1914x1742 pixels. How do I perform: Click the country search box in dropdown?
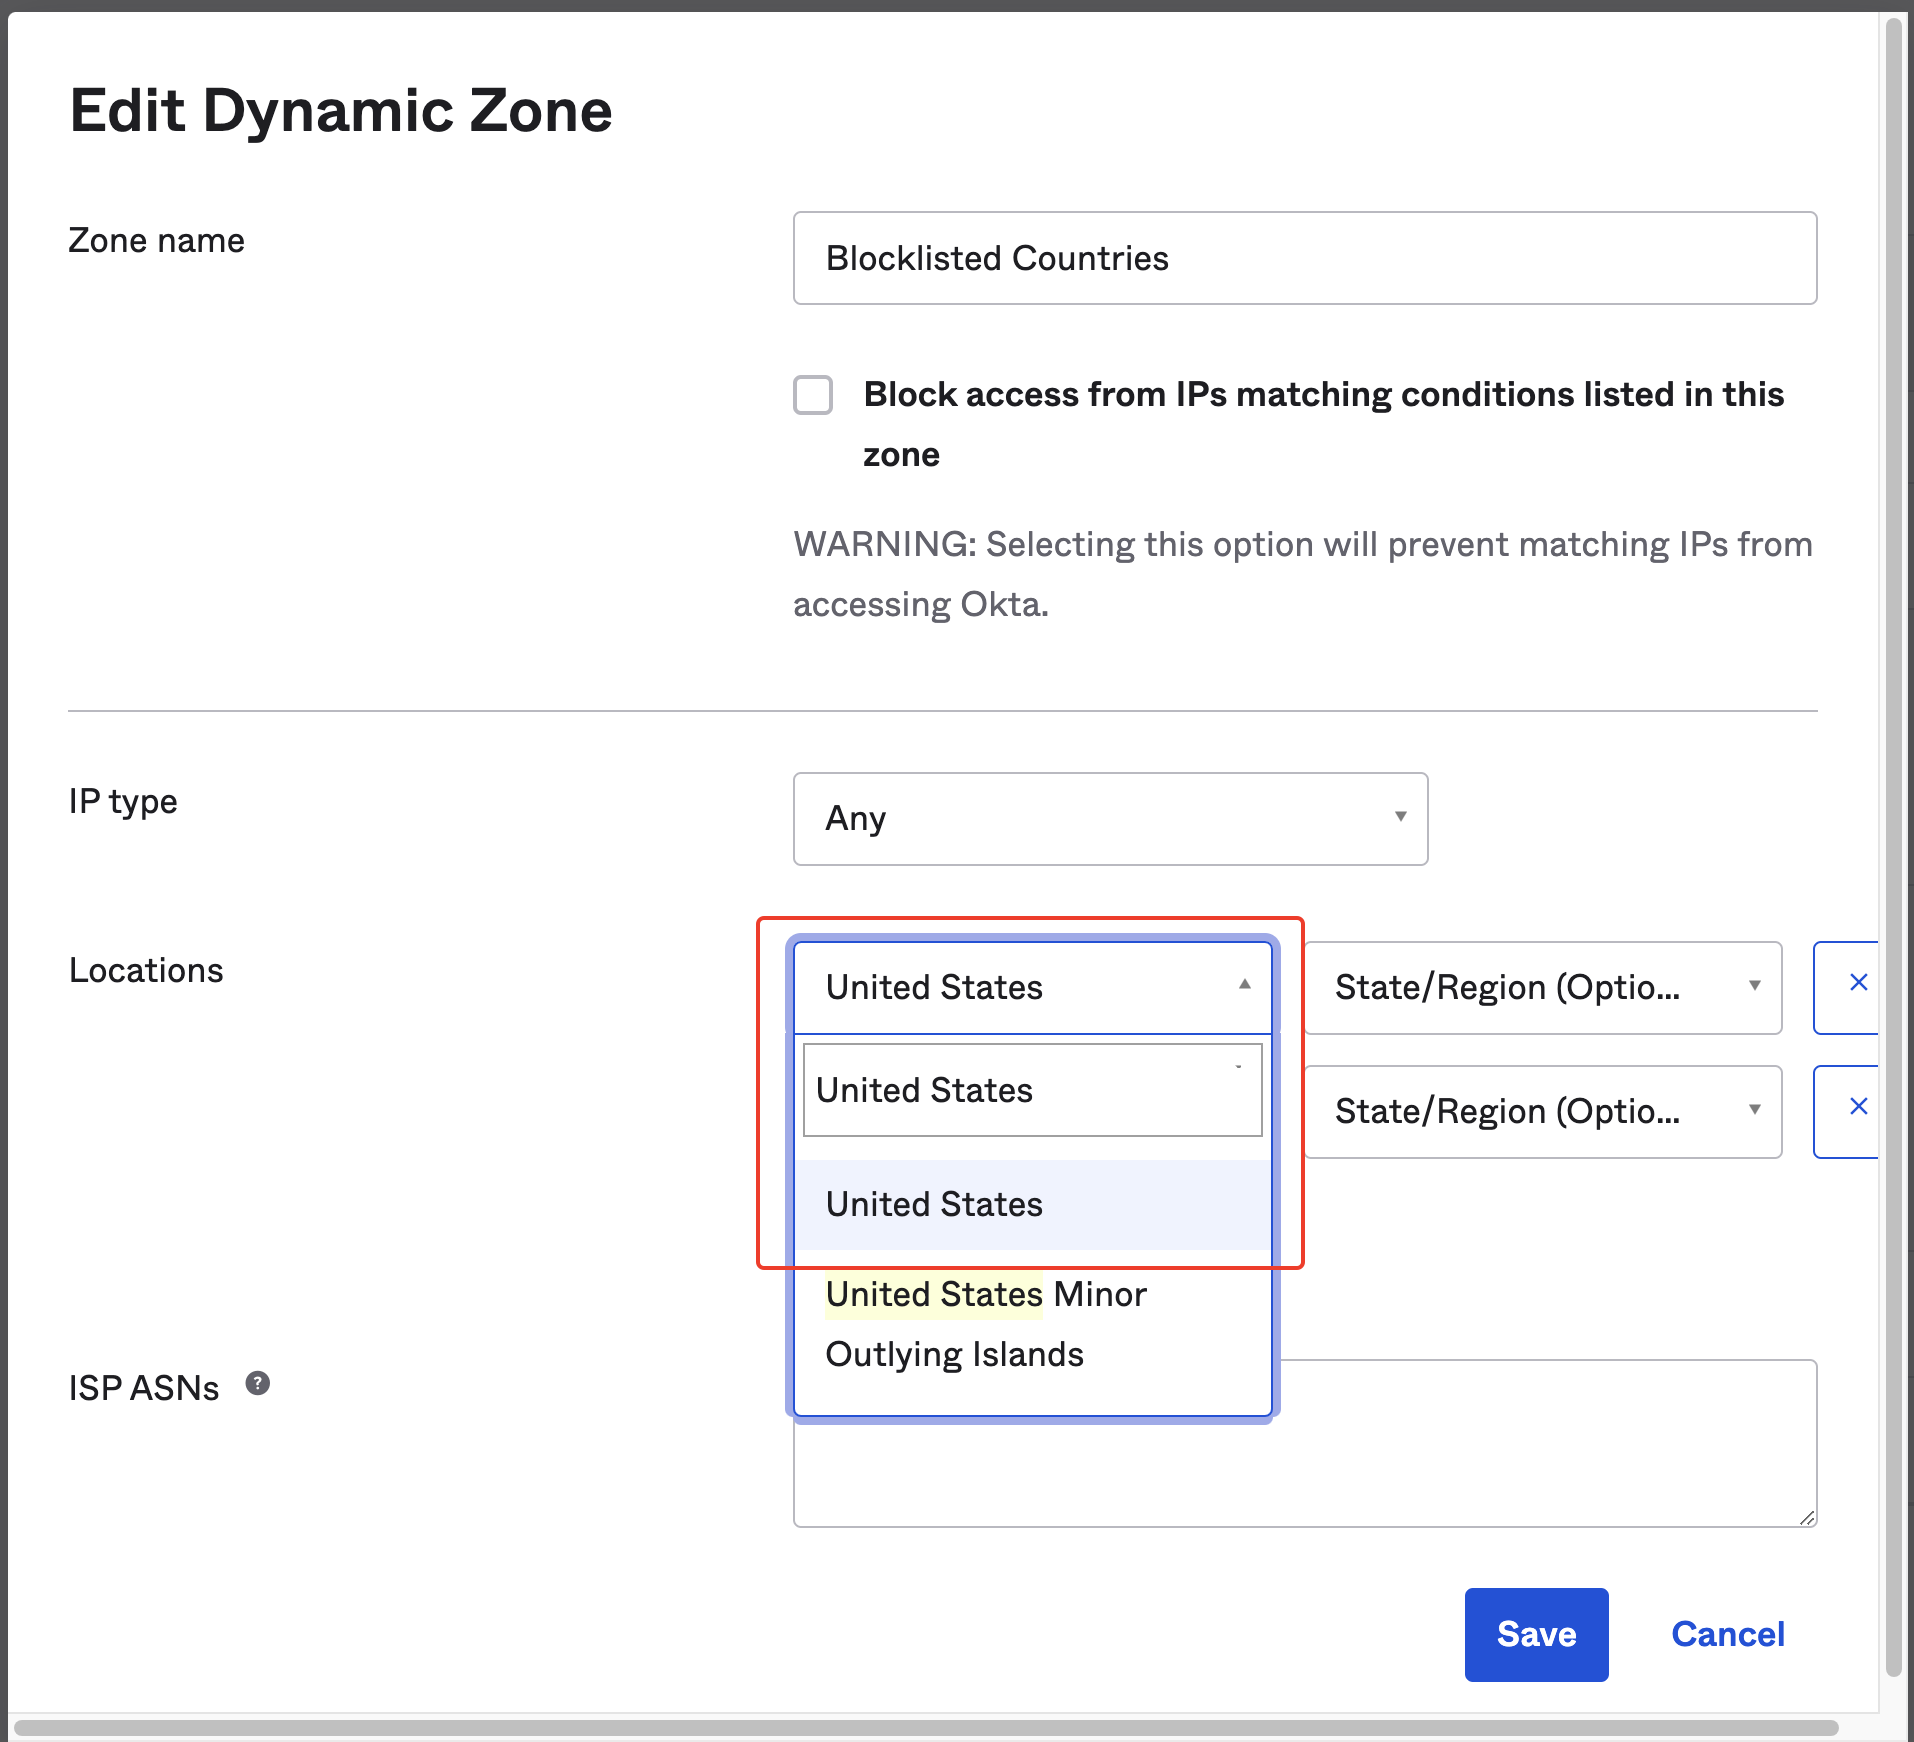[1033, 1090]
